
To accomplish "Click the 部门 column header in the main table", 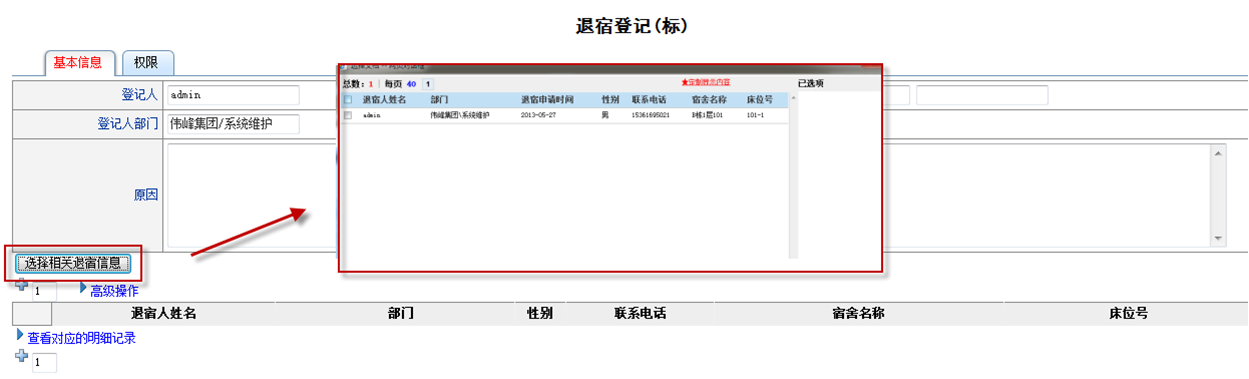I will 401,314.
